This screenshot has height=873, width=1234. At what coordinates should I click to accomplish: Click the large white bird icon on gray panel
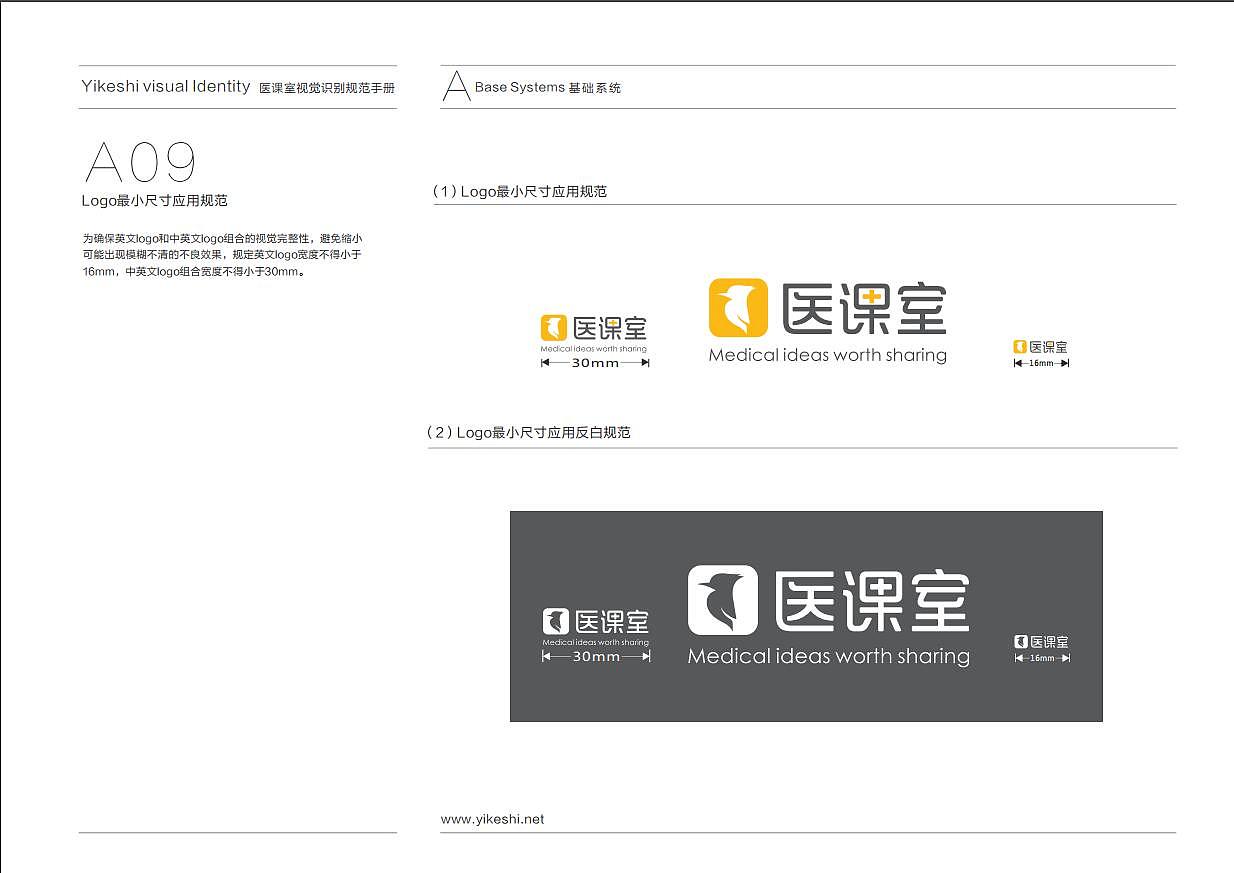(722, 600)
